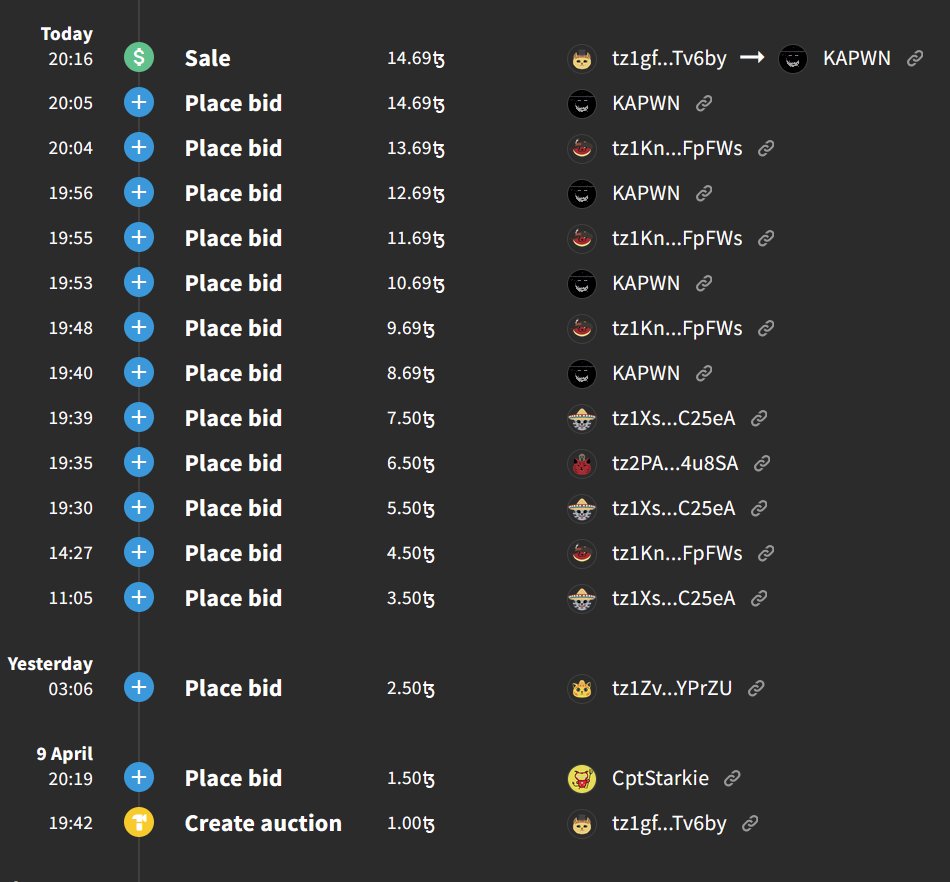Viewport: 950px width, 882px height.
Task: Click the green dollar Sale icon
Action: coord(139,58)
